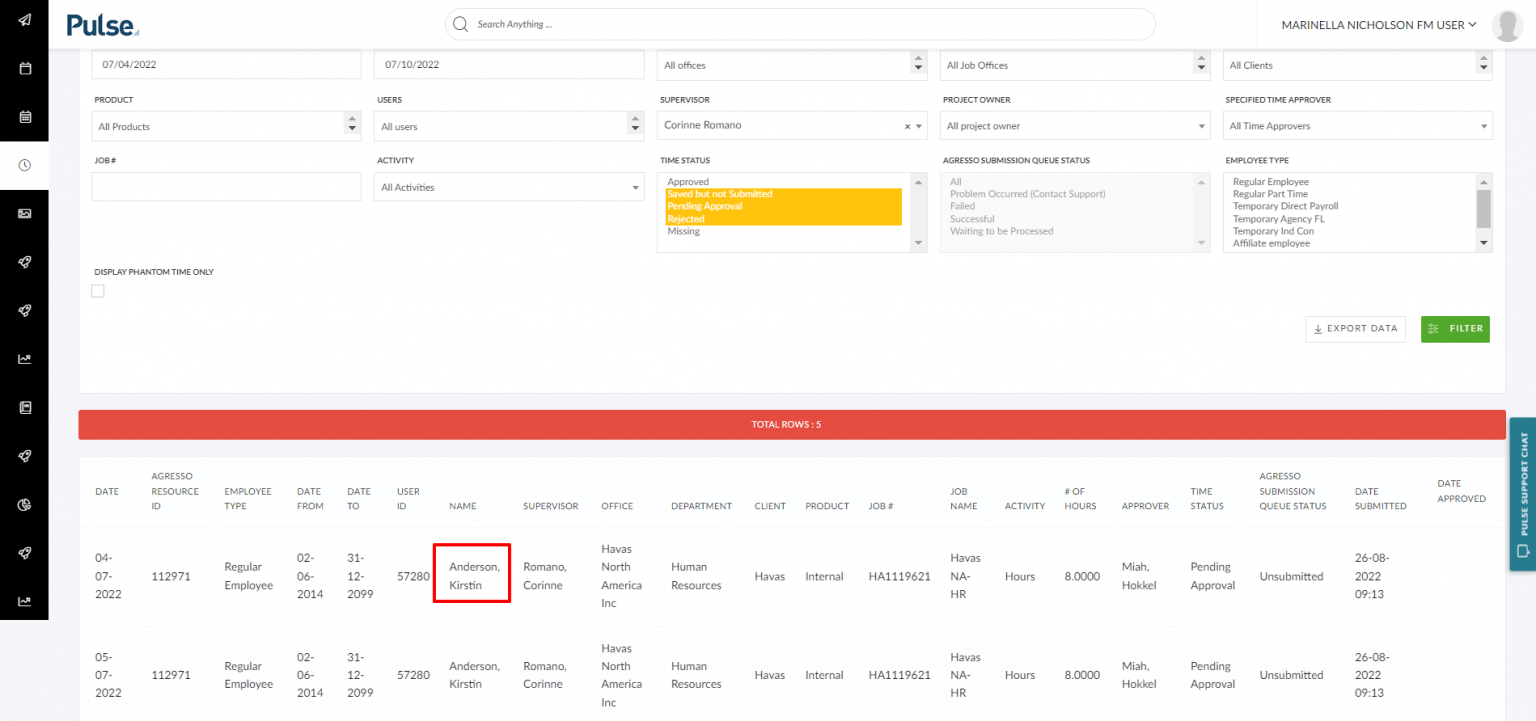This screenshot has height=721, width=1536.
Task: Click the Export Data button
Action: [x=1355, y=328]
